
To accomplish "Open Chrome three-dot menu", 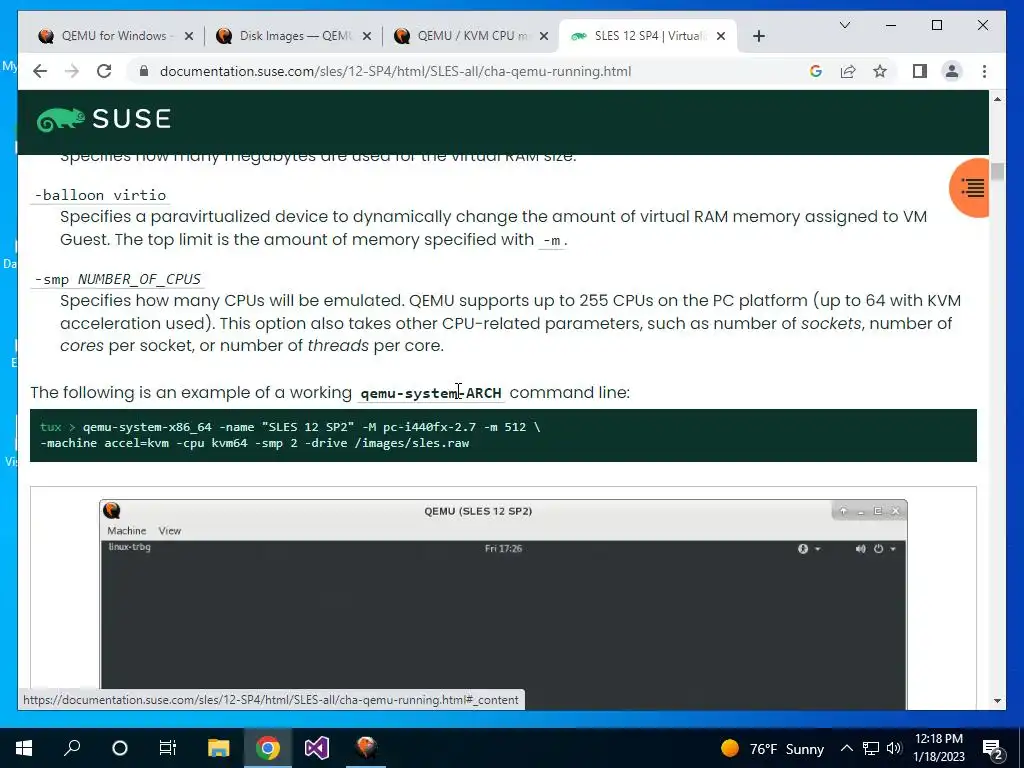I will (x=984, y=71).
